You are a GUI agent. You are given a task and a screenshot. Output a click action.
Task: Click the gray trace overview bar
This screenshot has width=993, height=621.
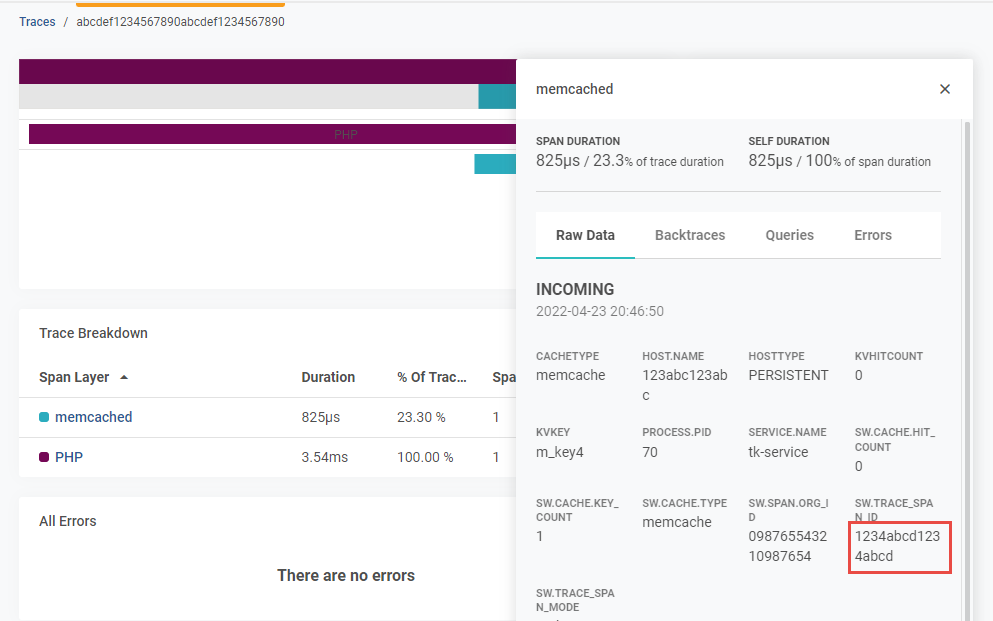248,97
